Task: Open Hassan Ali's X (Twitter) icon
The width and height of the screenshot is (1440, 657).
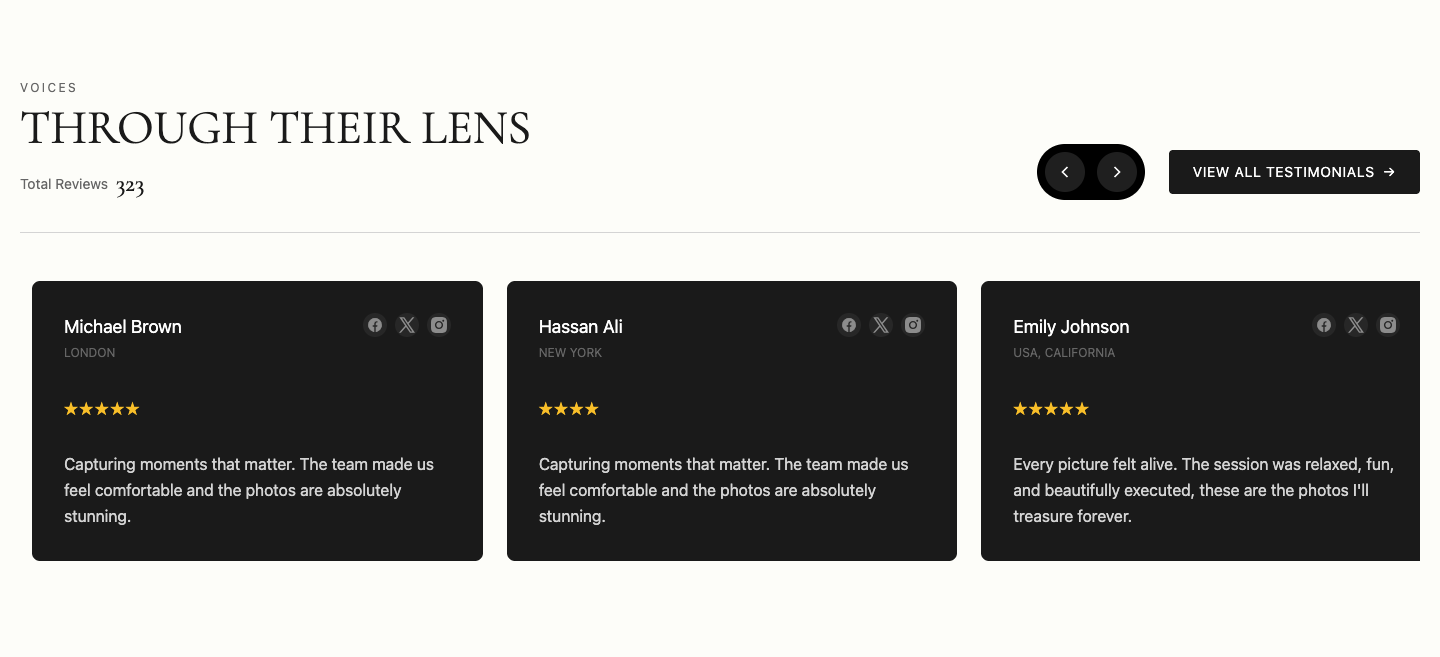Action: (x=881, y=325)
